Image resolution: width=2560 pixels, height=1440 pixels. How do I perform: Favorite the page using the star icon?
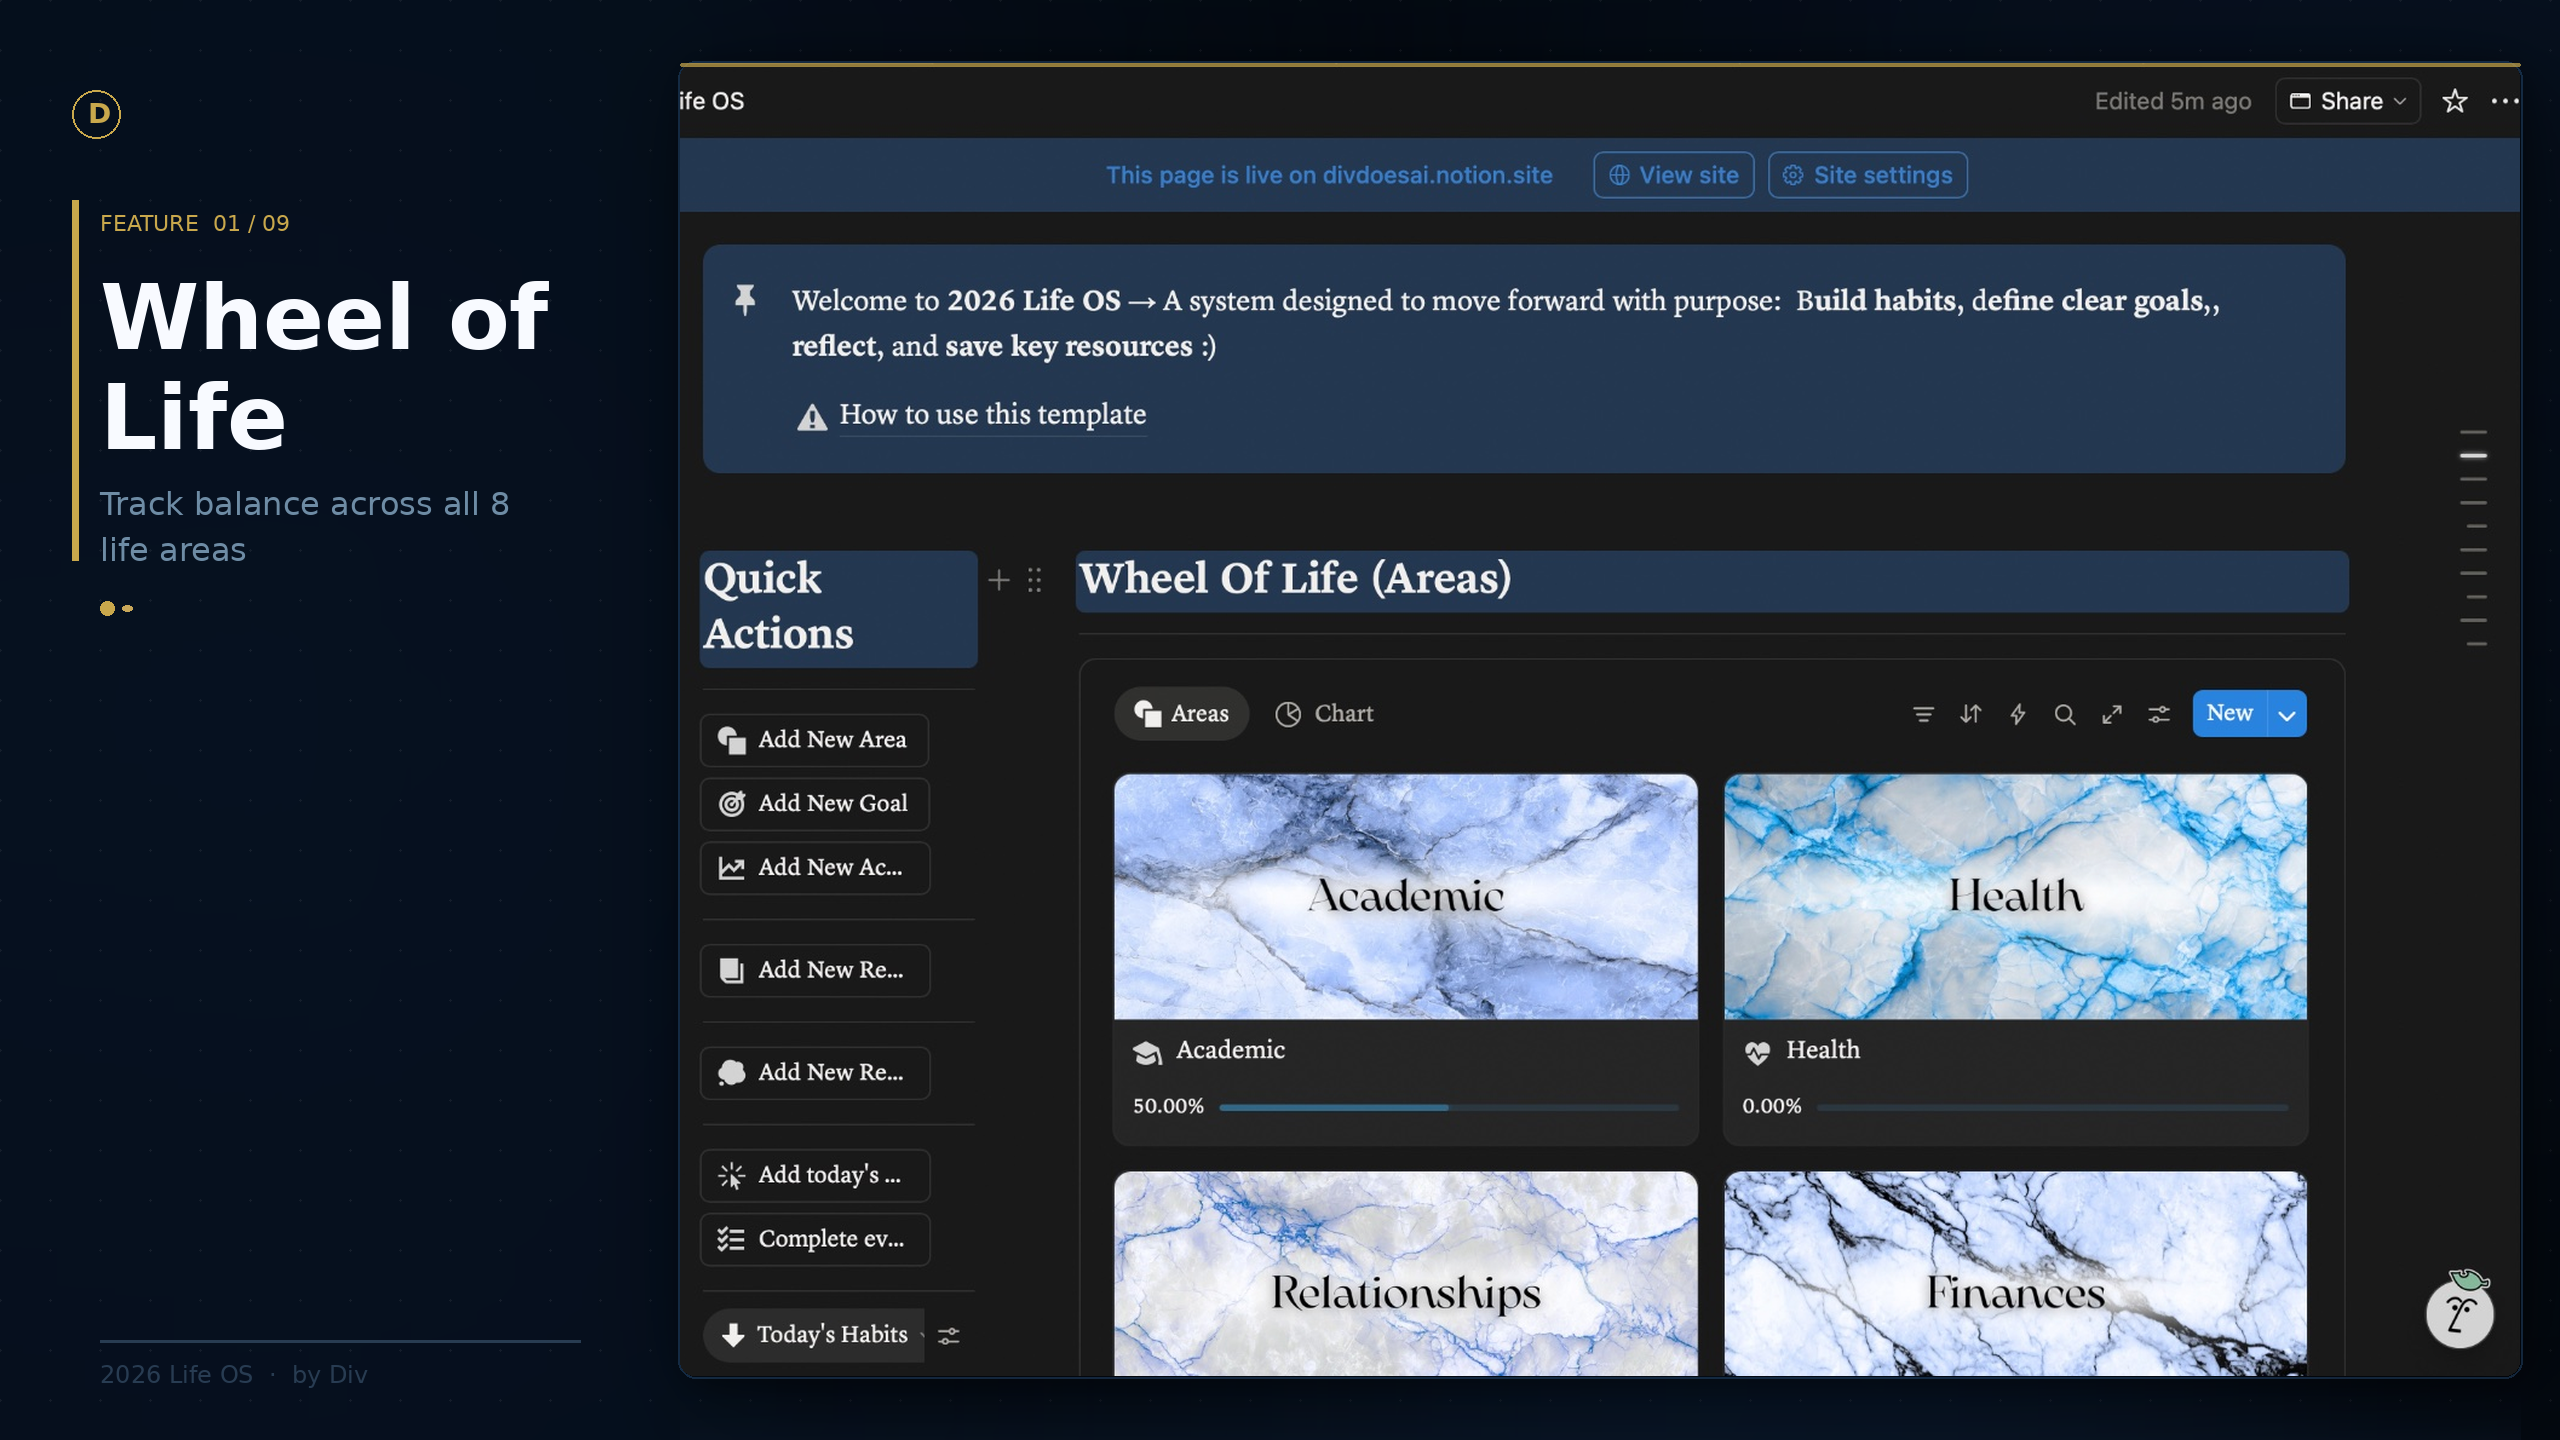tap(2453, 100)
